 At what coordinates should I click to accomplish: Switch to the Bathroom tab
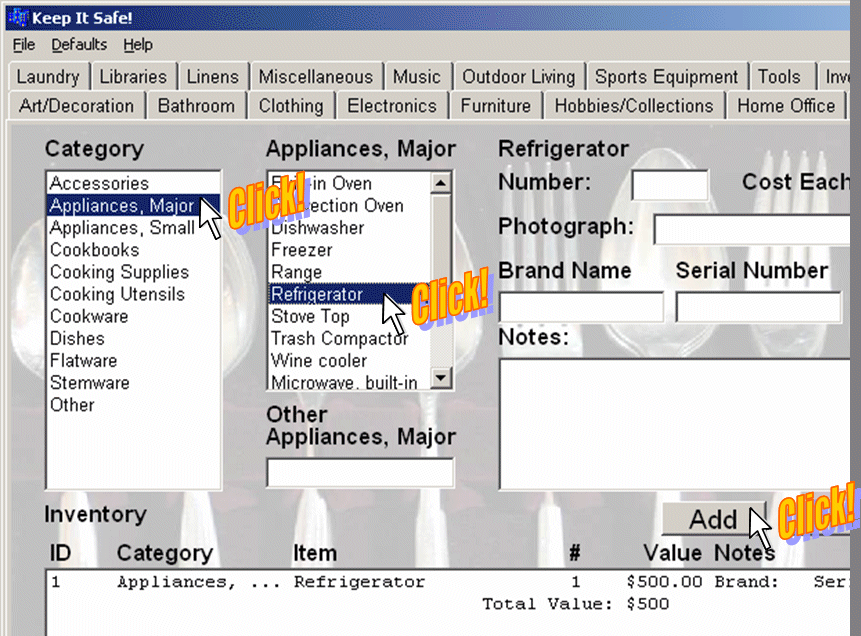click(196, 106)
